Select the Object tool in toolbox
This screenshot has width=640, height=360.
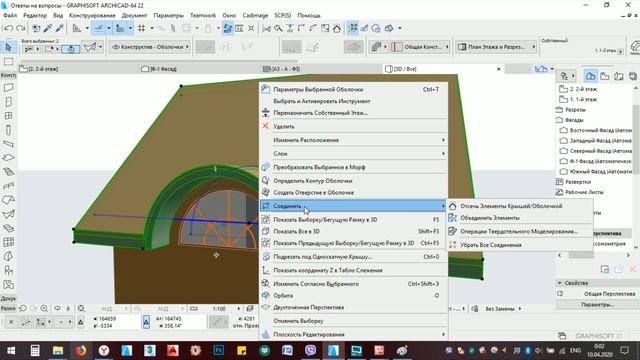click(x=8, y=270)
